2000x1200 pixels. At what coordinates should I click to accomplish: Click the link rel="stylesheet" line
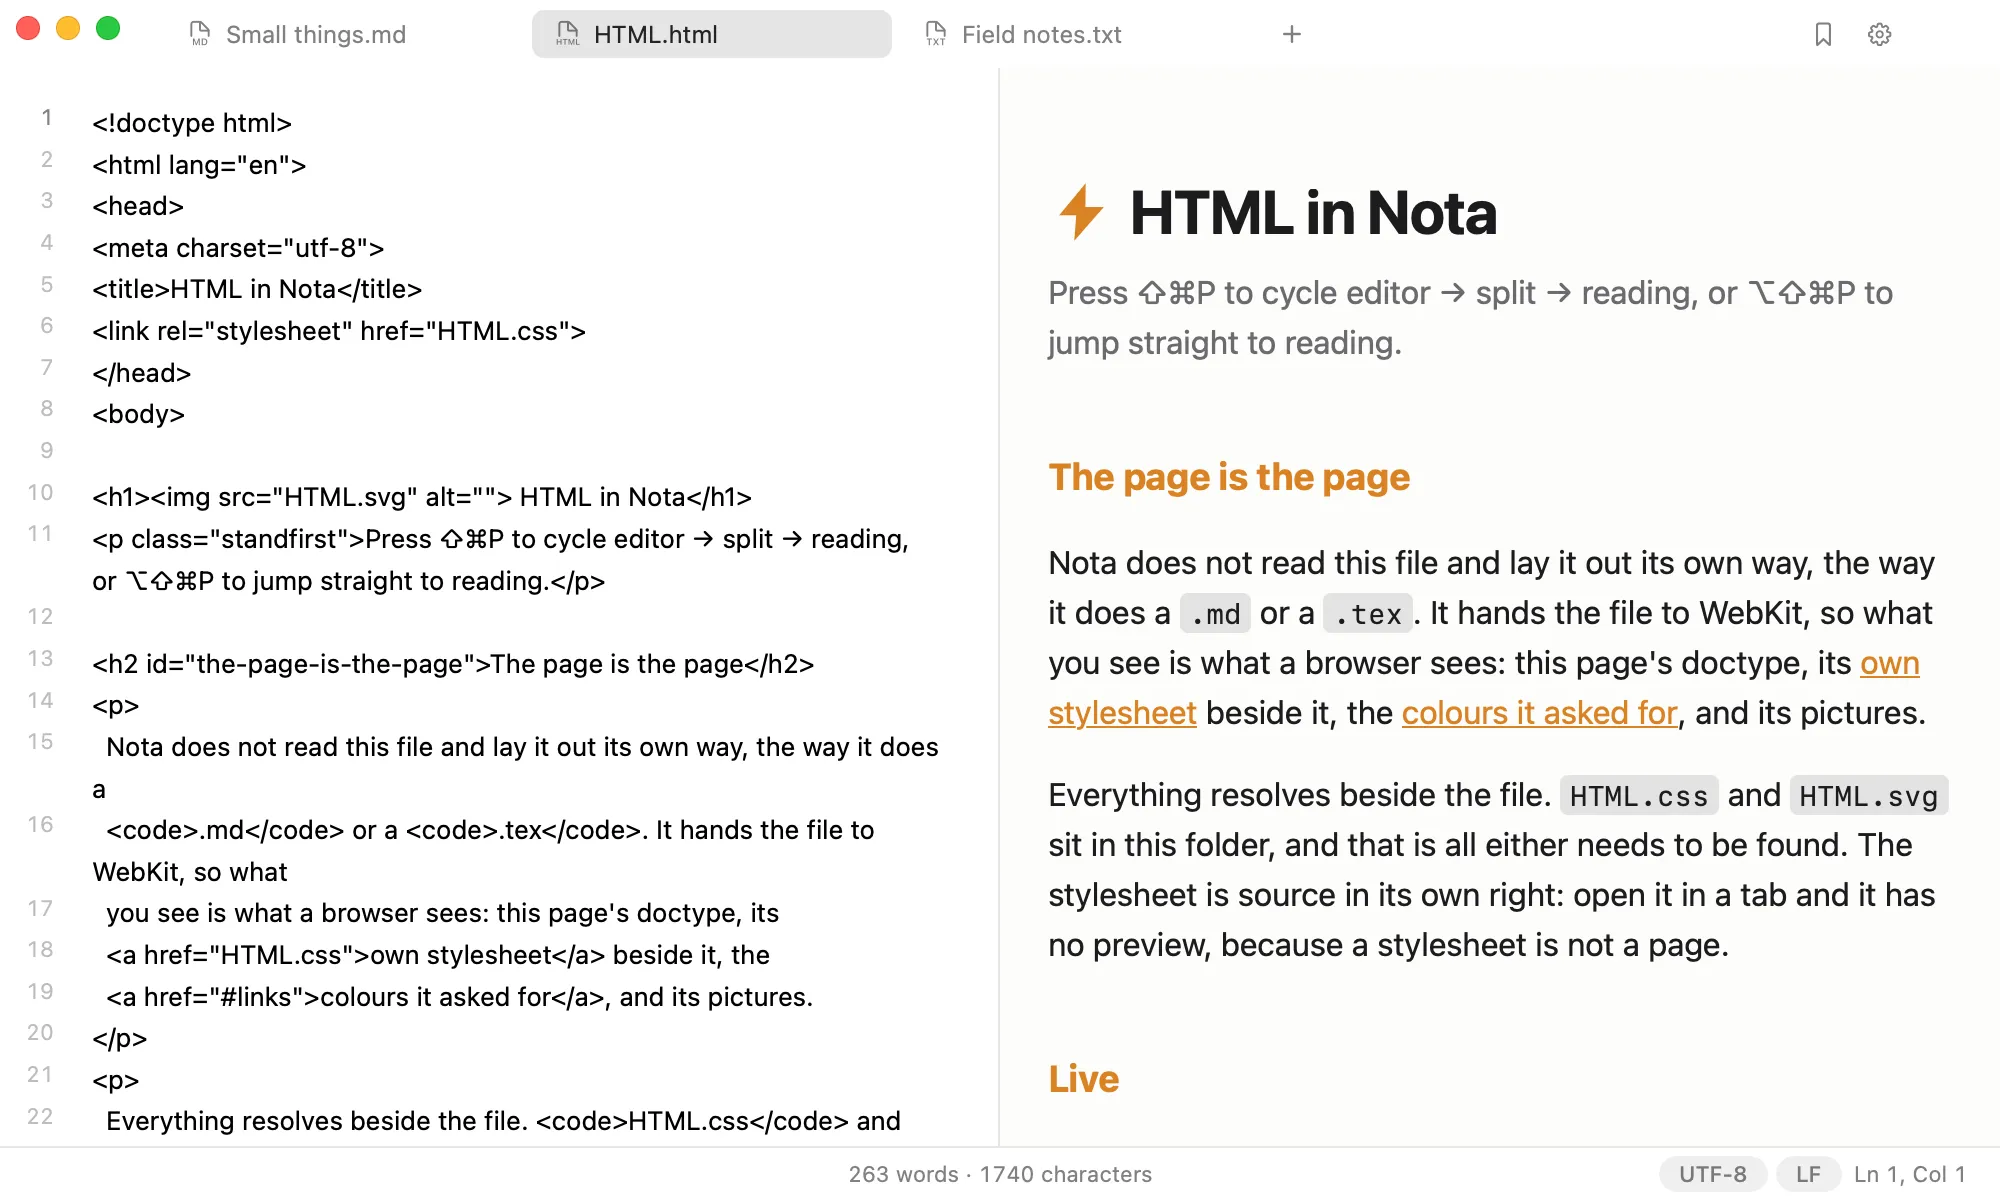339,331
